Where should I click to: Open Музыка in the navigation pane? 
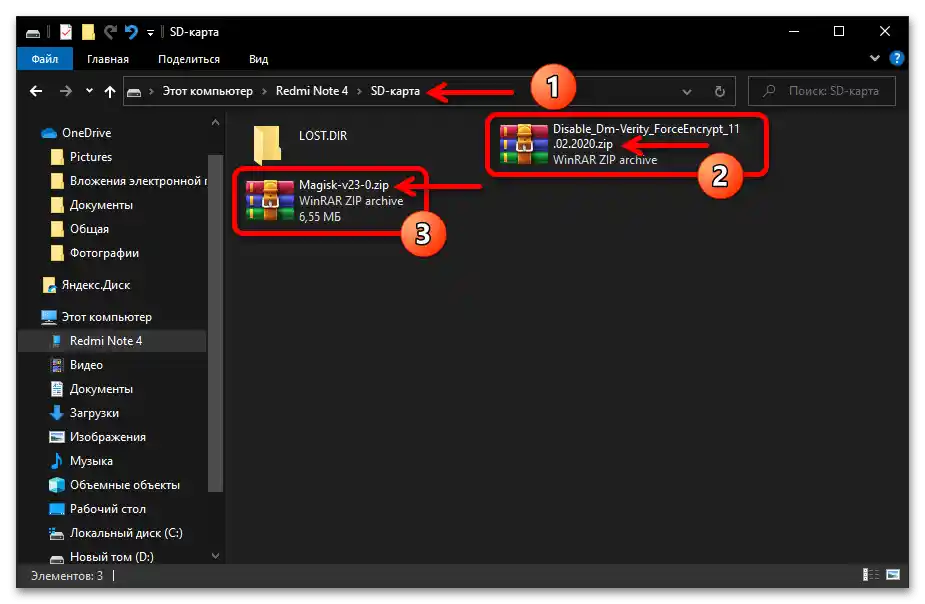[91, 461]
